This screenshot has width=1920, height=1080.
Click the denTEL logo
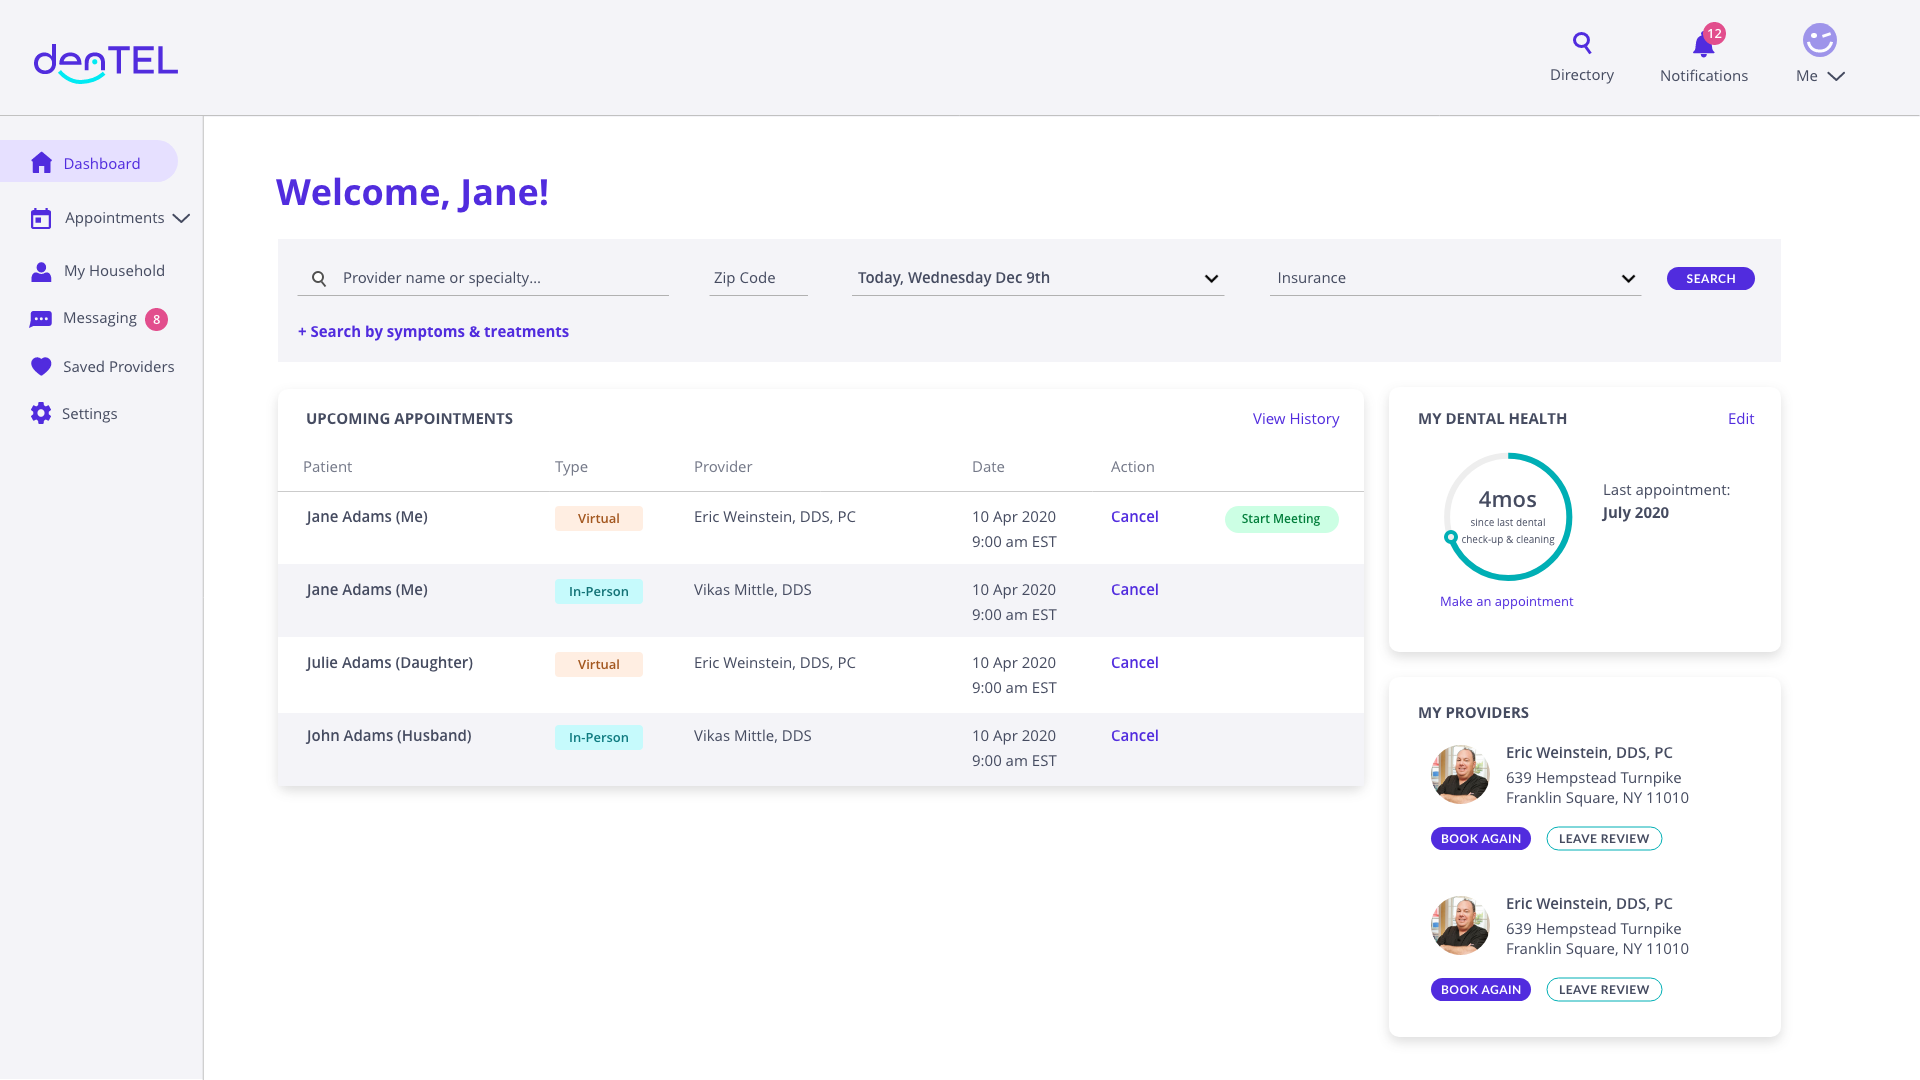[x=106, y=63]
